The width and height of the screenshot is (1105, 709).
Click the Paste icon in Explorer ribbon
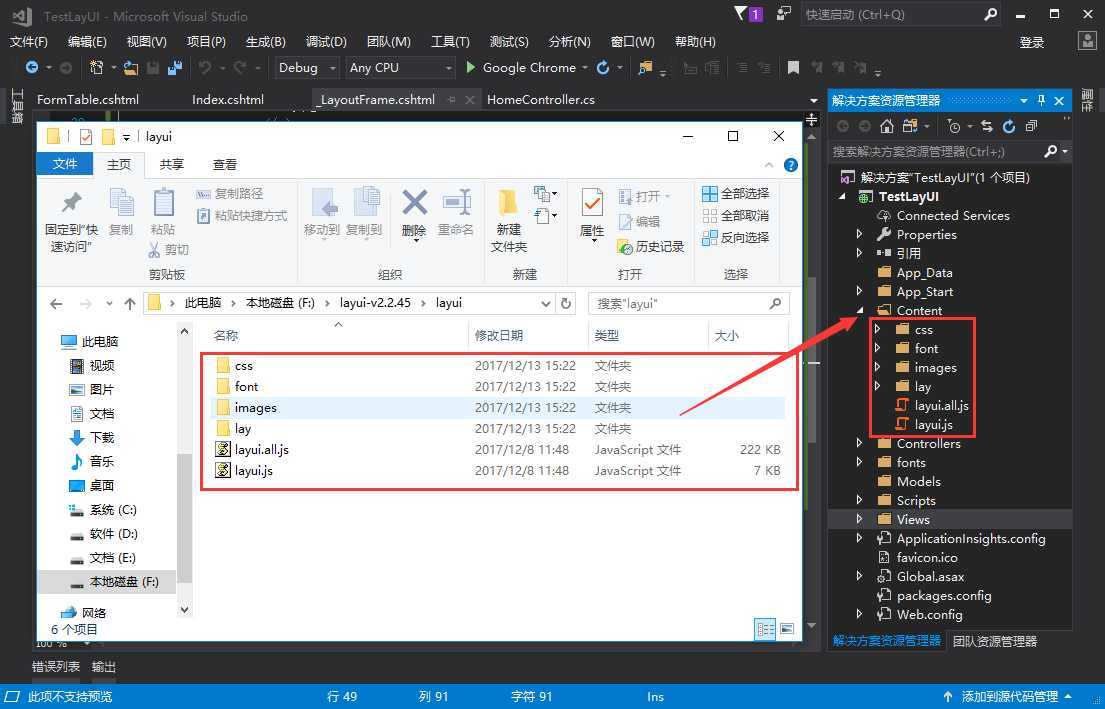pos(163,203)
